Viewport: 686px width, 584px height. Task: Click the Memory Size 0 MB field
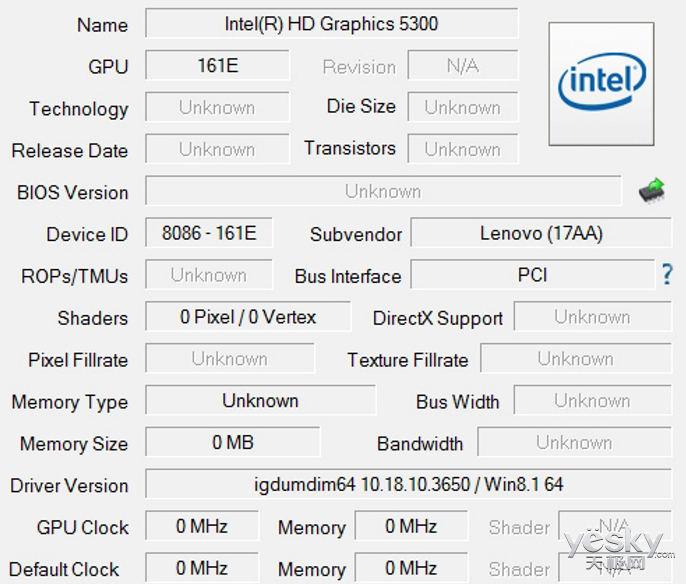[x=233, y=442]
